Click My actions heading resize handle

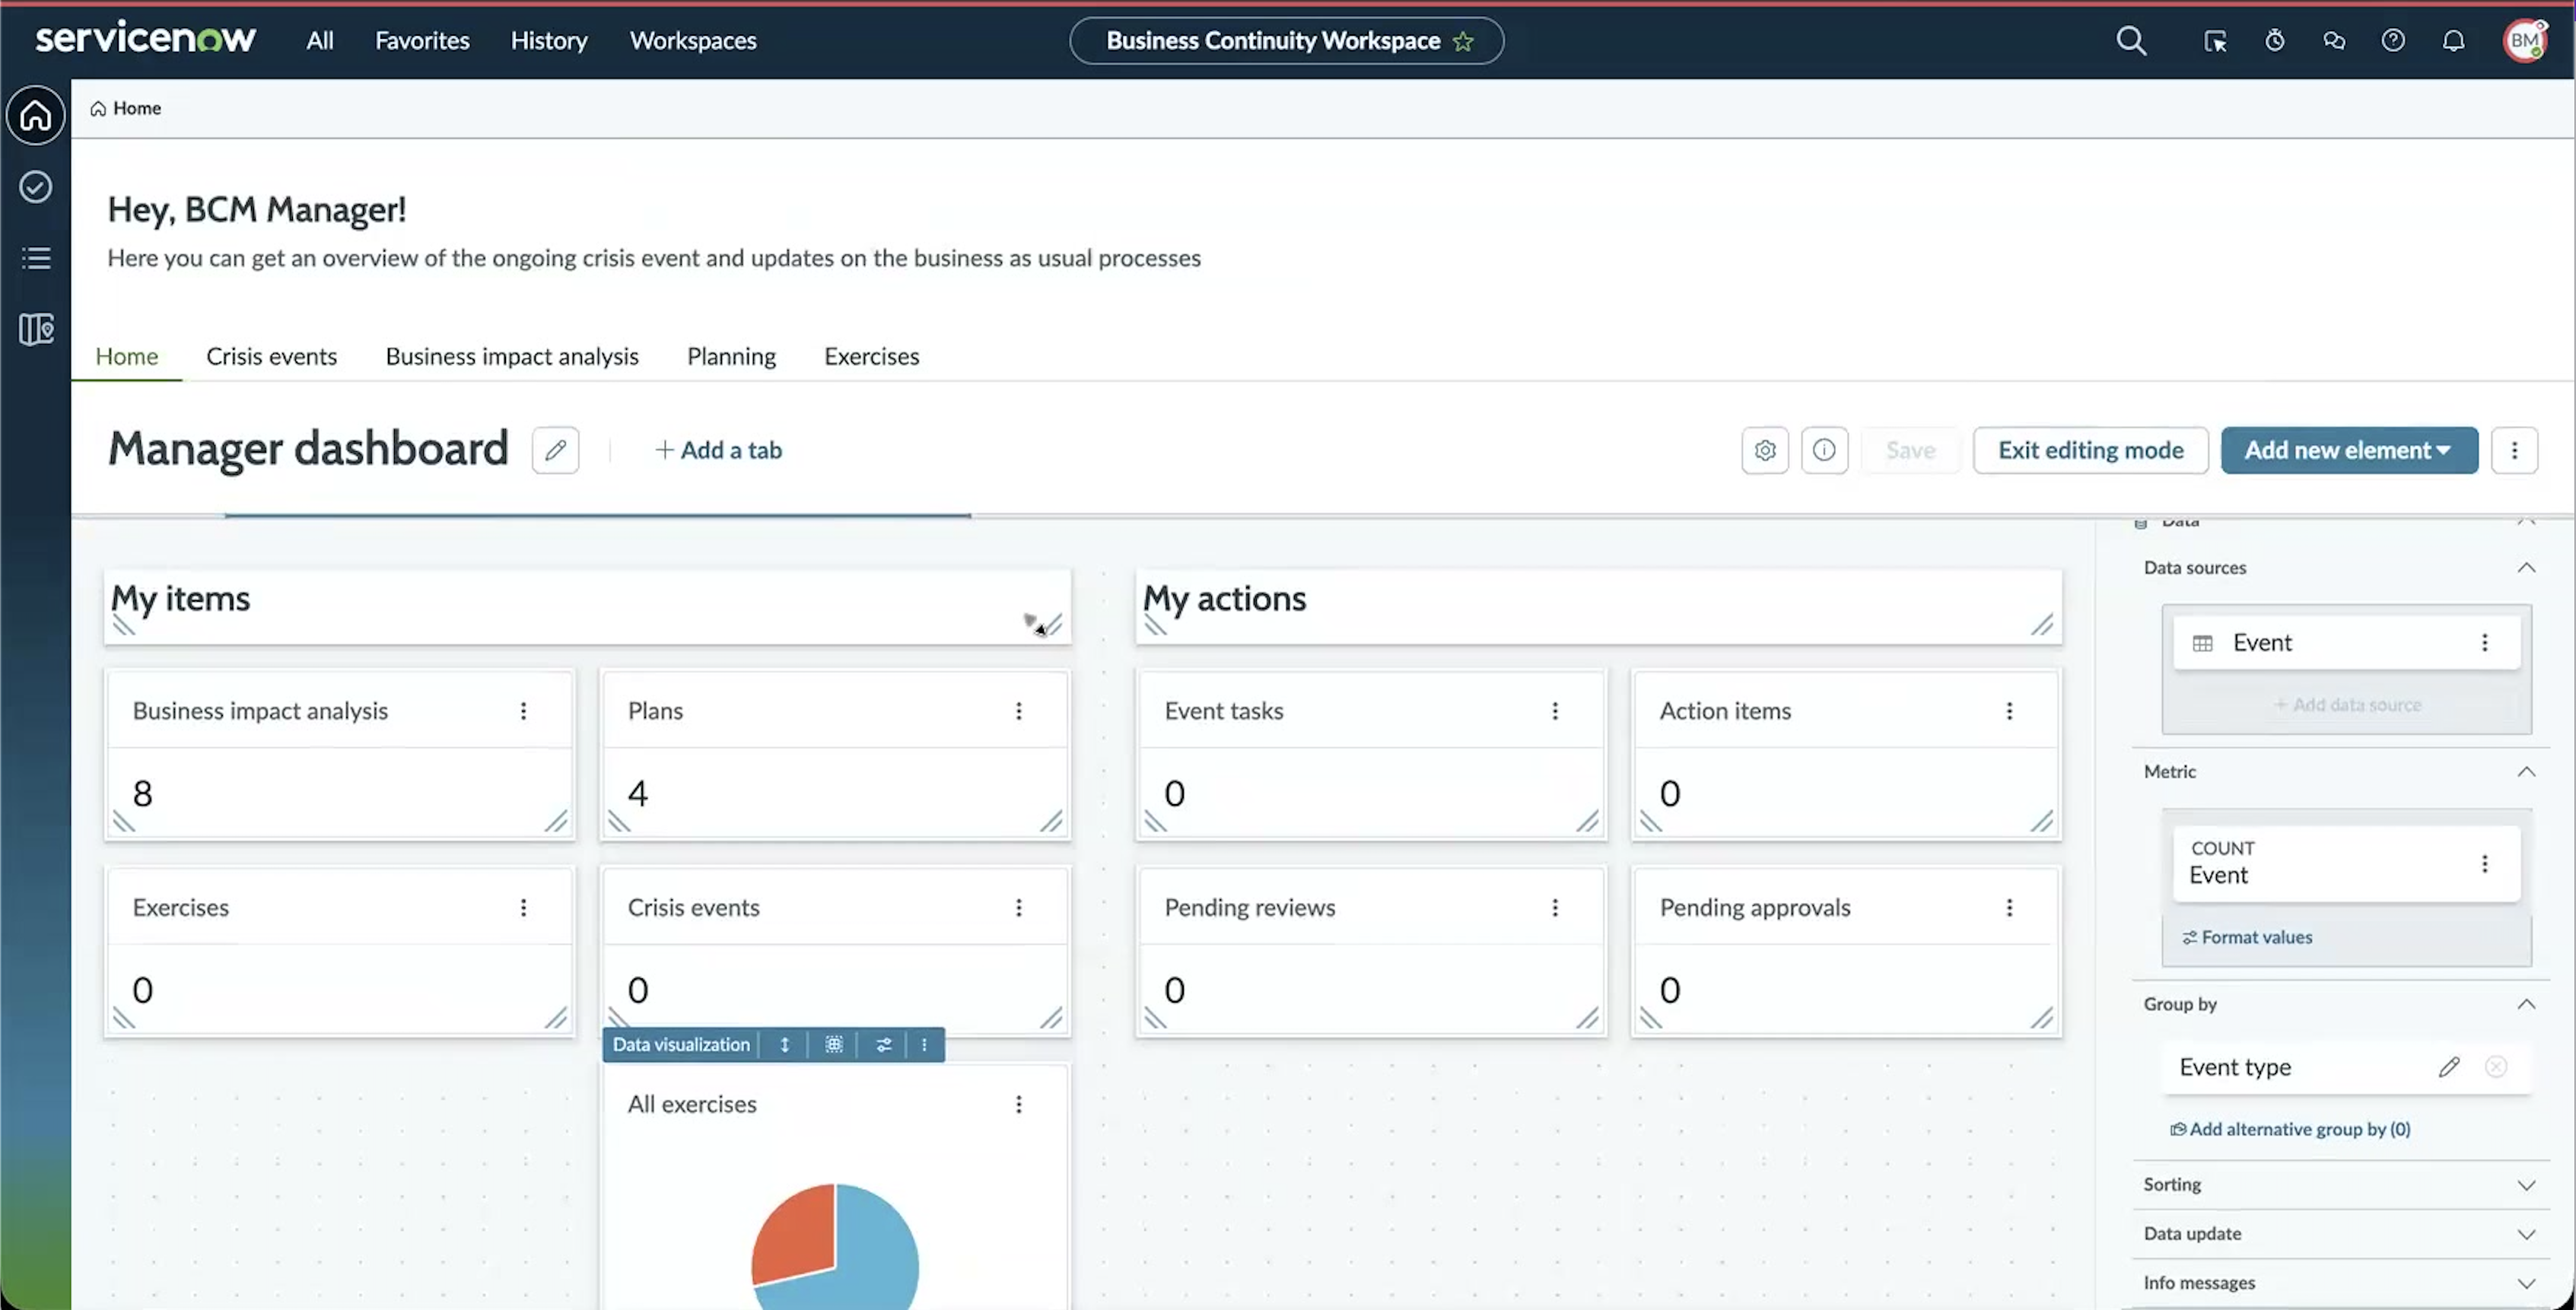(2041, 625)
